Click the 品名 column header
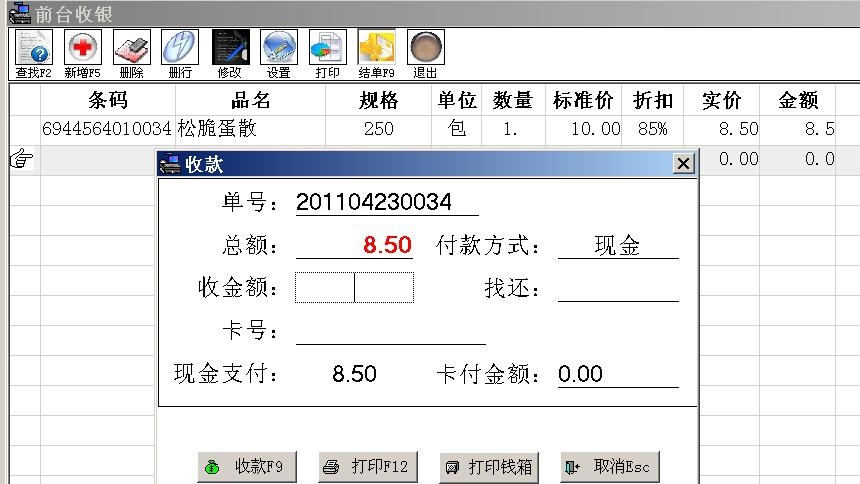 click(x=251, y=100)
